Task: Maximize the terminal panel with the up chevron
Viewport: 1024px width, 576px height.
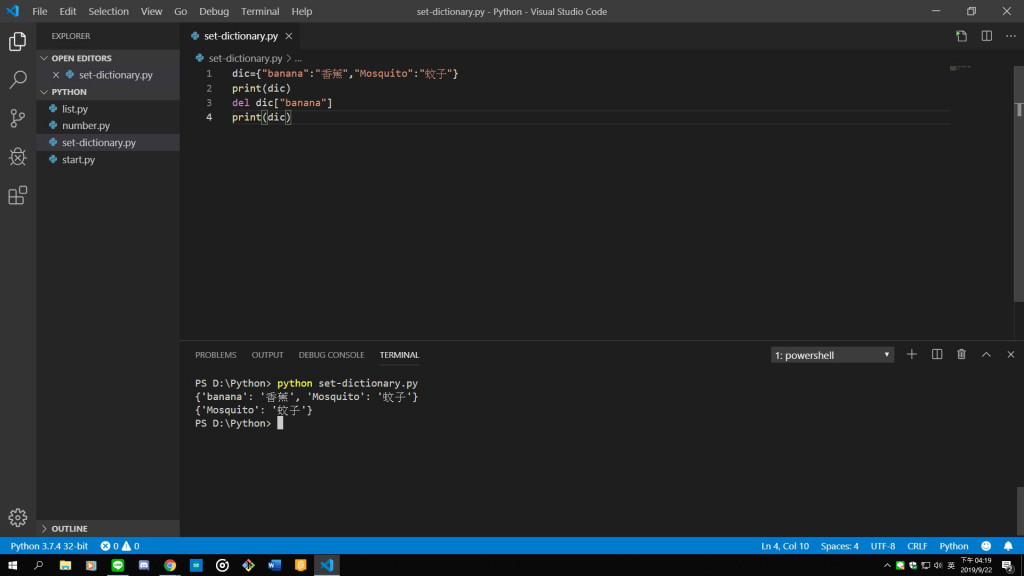Action: 986,355
